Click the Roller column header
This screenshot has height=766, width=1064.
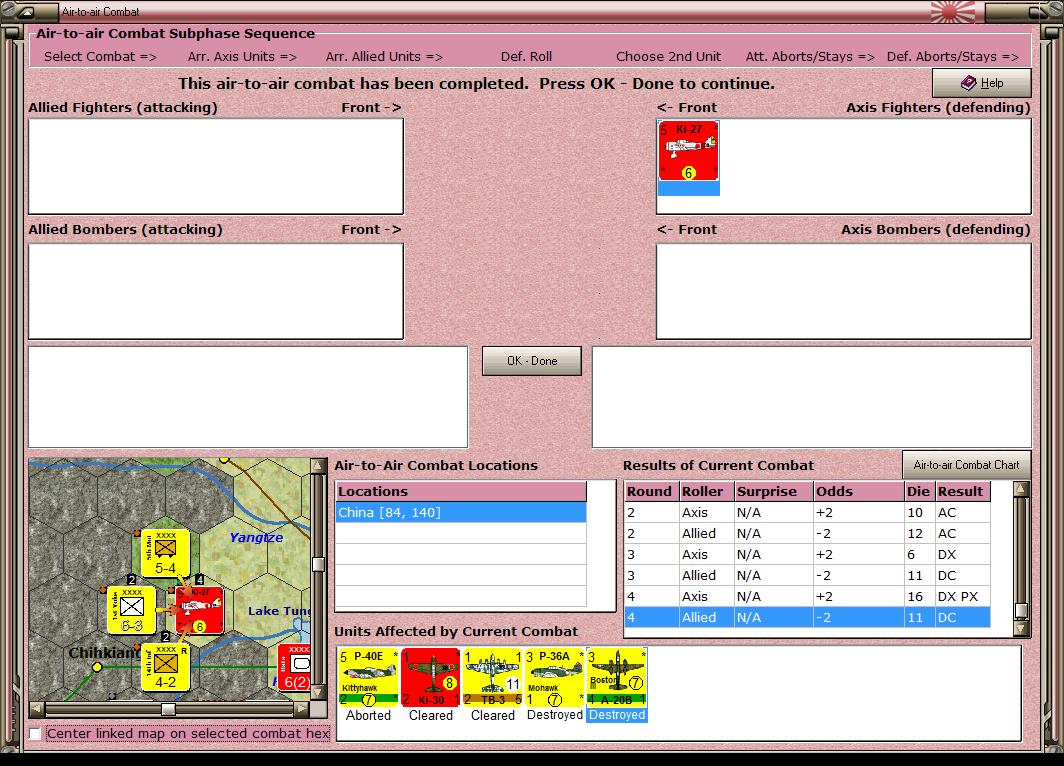(706, 491)
